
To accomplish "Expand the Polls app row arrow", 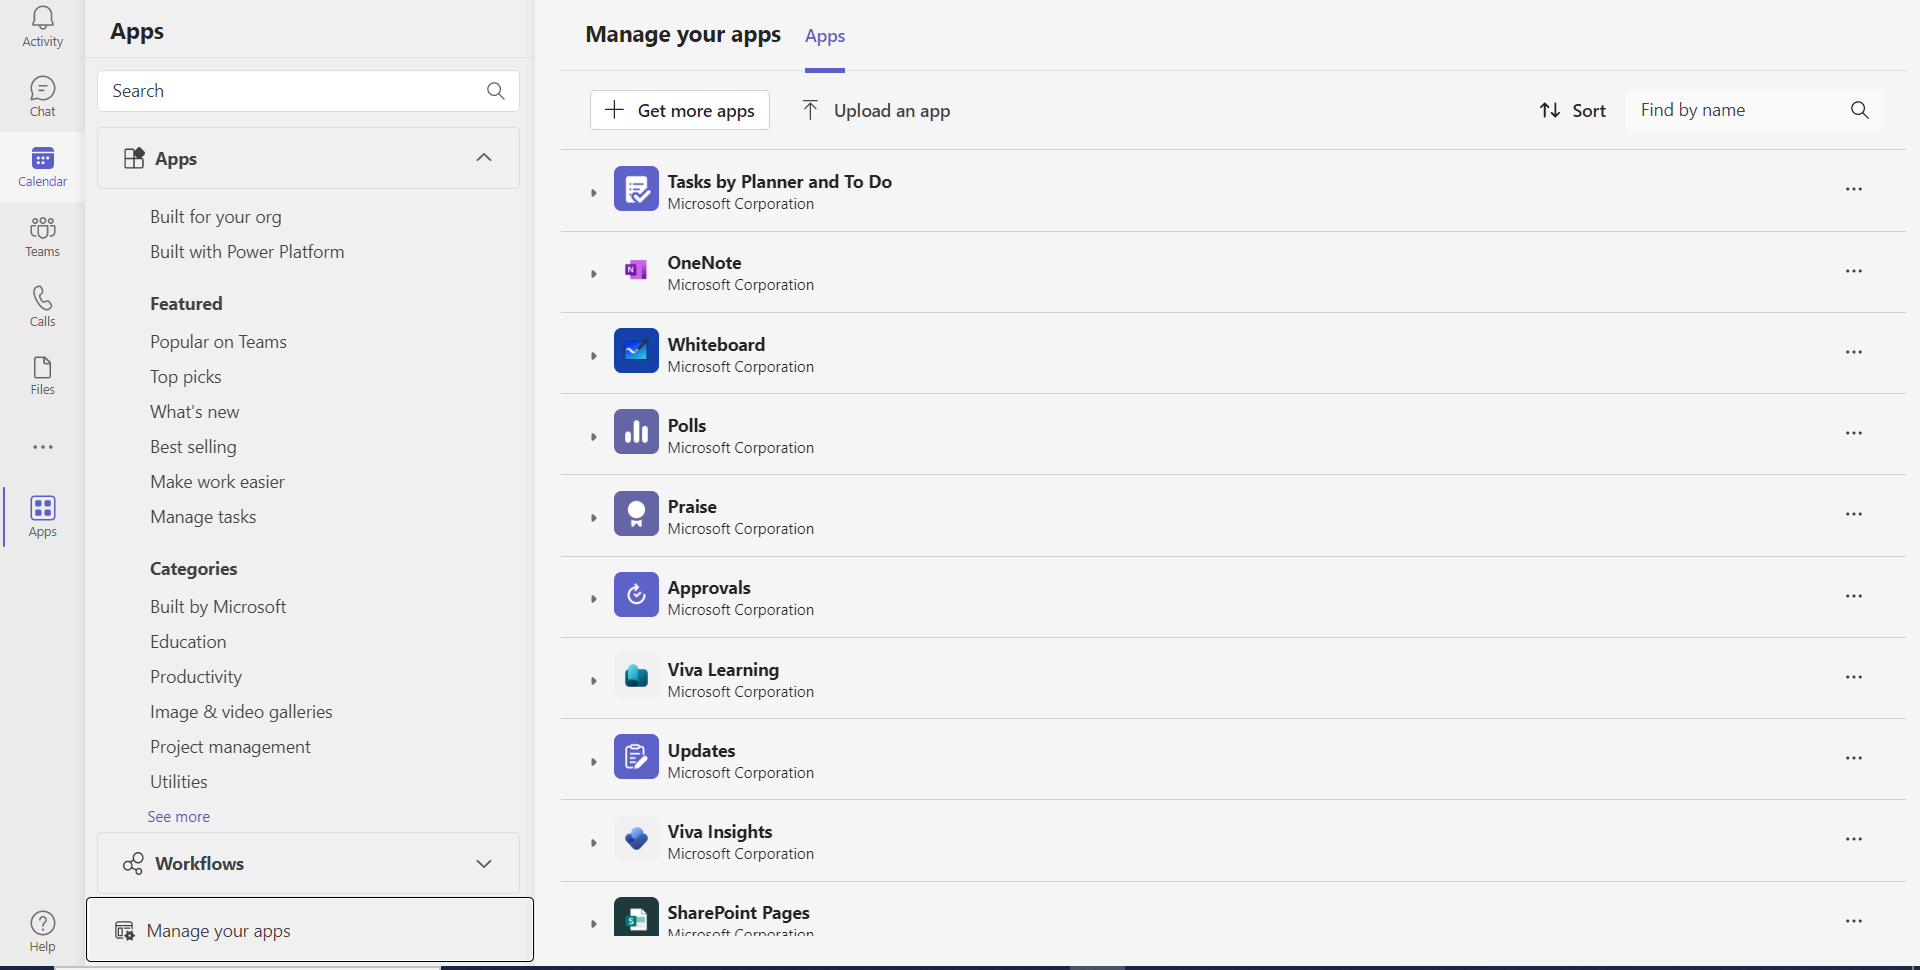I will (x=594, y=436).
